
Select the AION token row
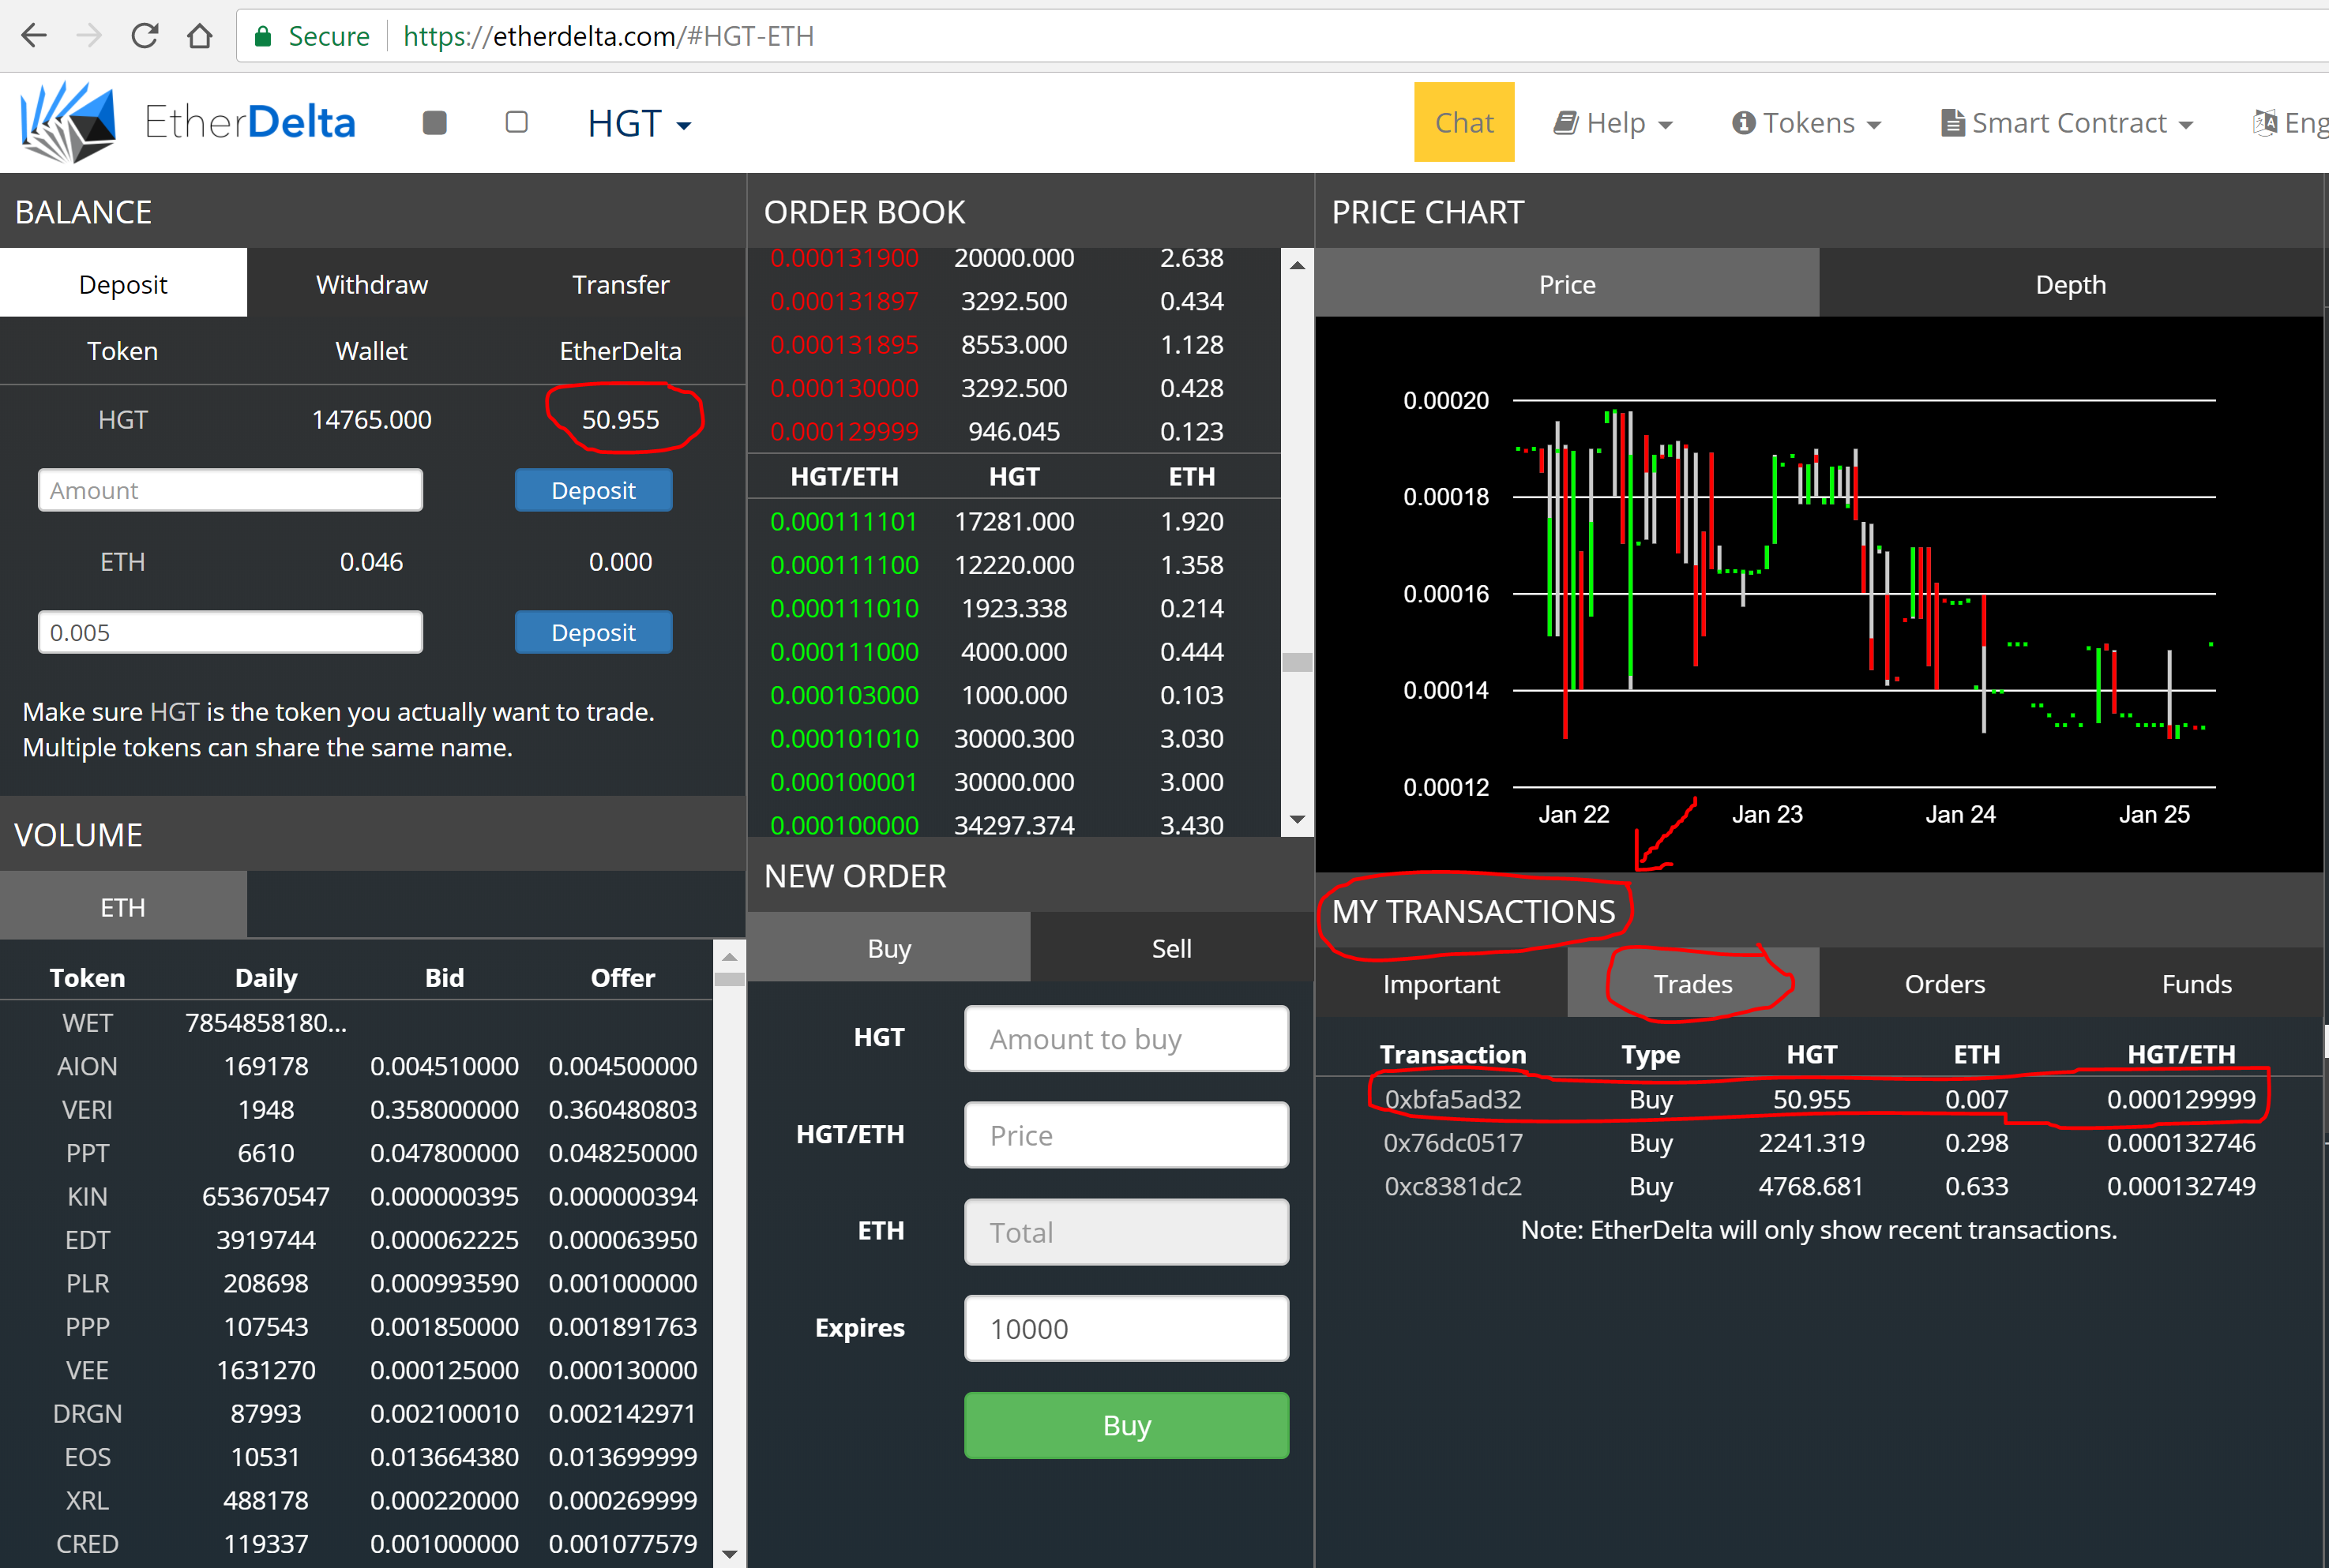point(356,1066)
